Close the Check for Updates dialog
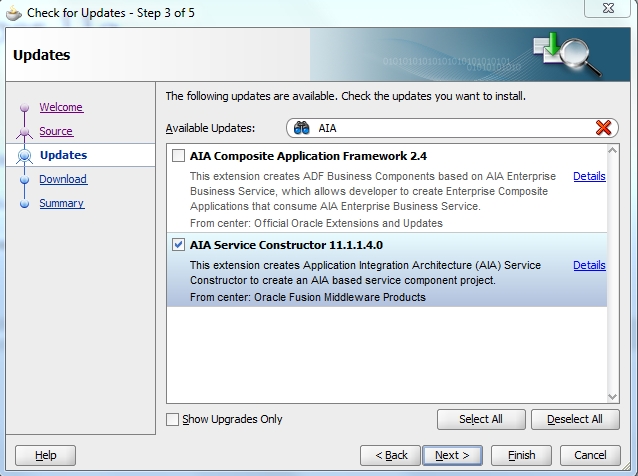Image resolution: width=638 pixels, height=476 pixels. (608, 8)
